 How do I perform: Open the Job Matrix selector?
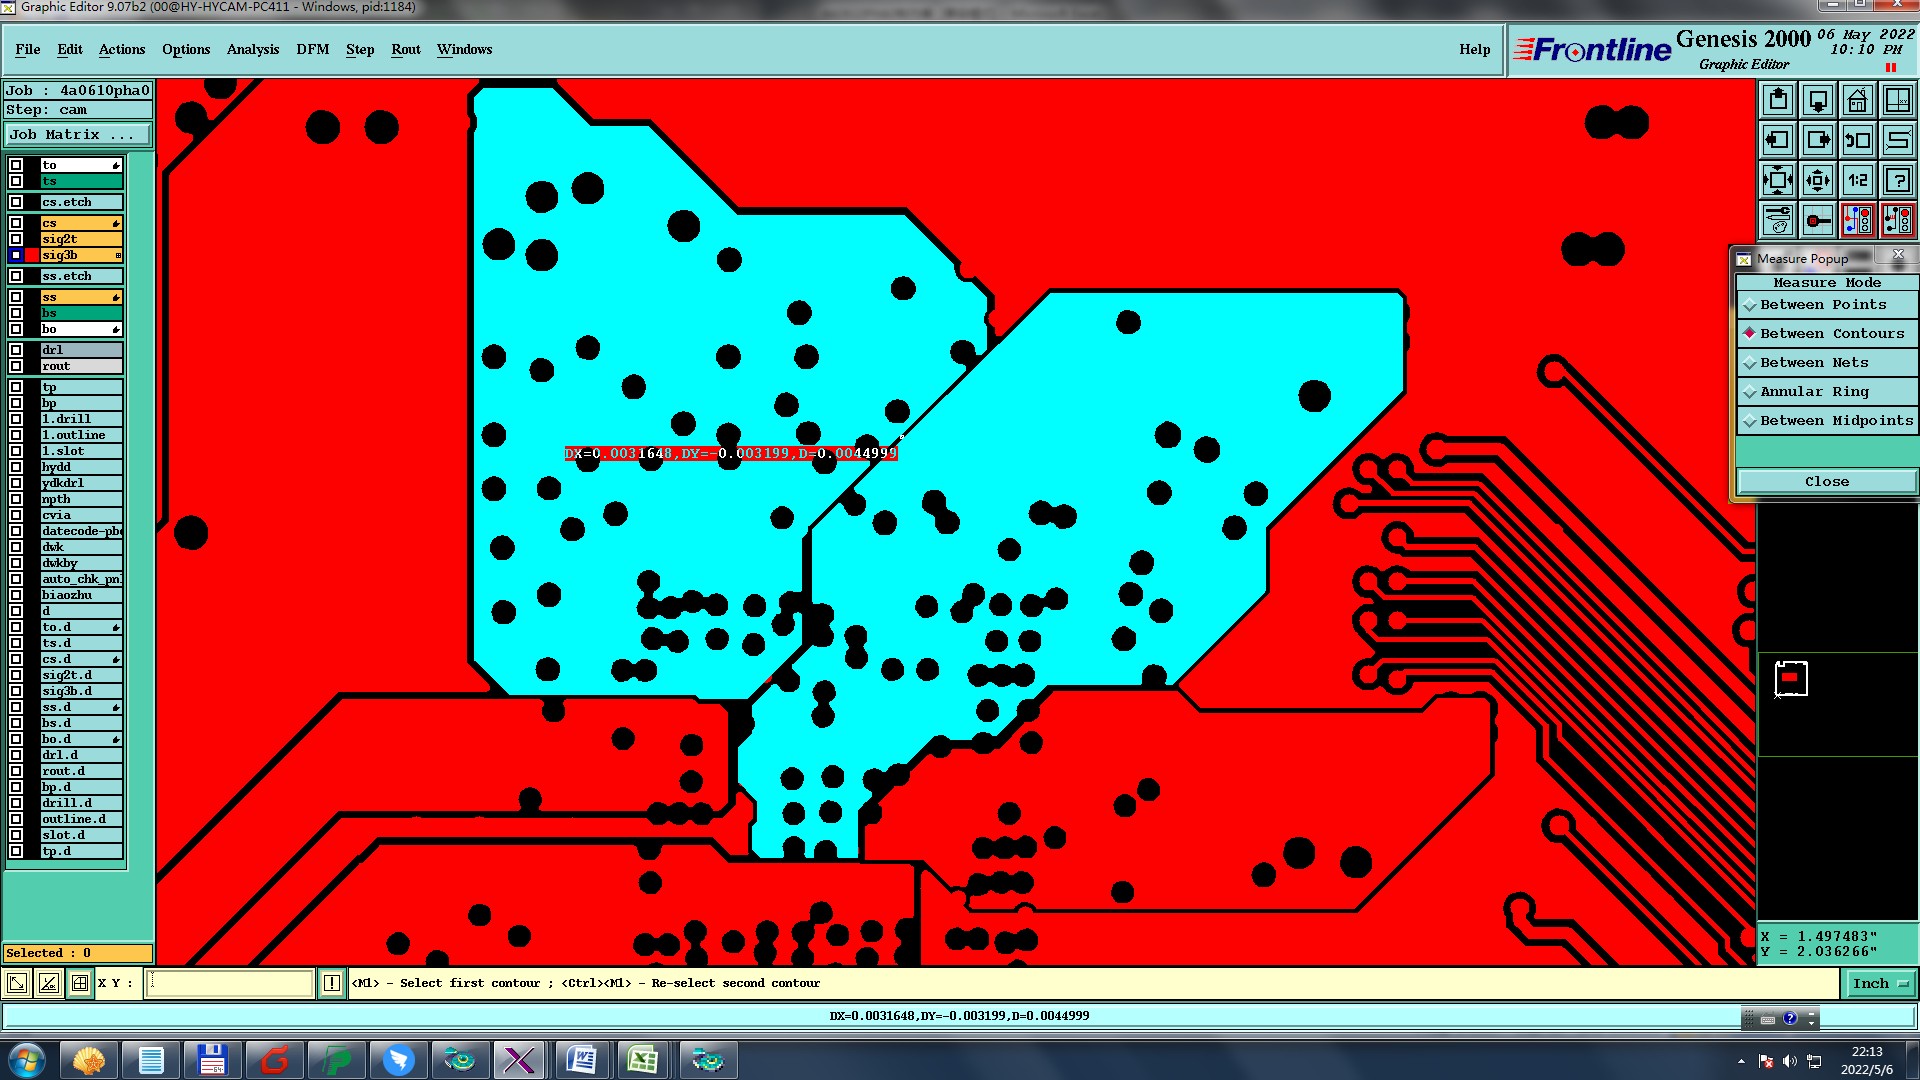pos(78,135)
